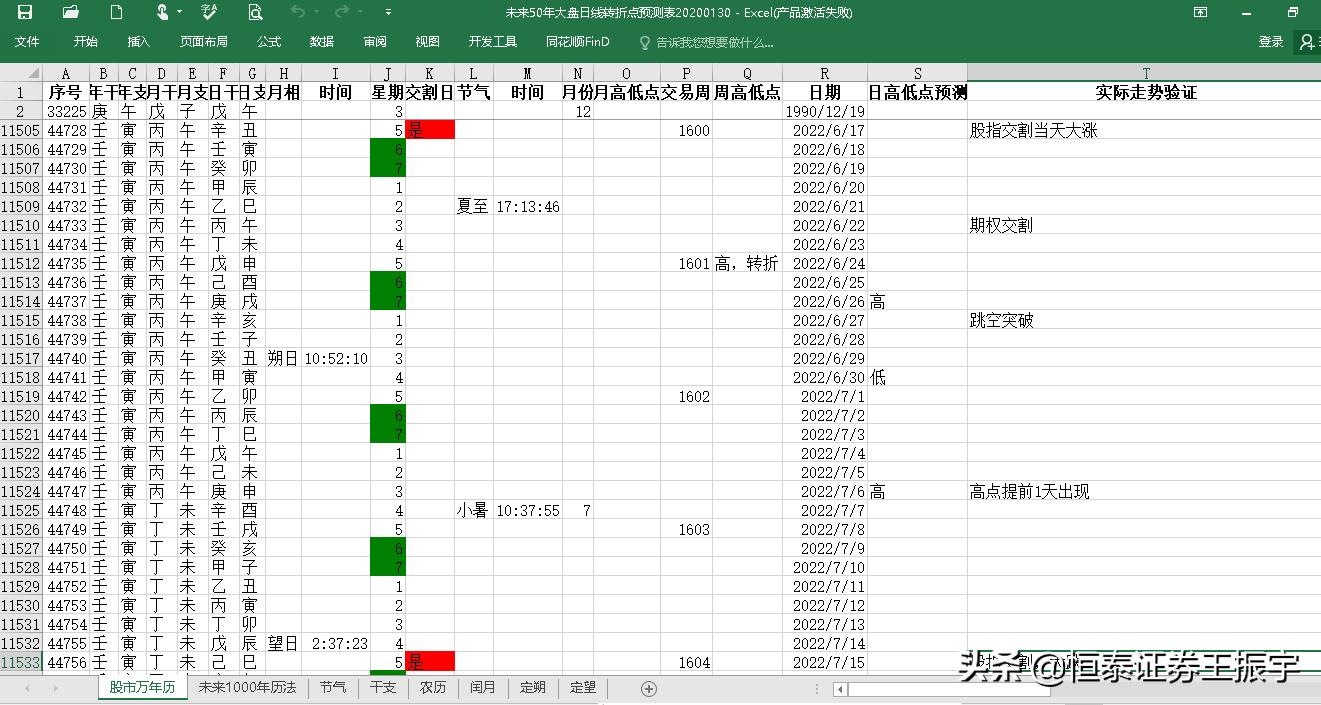1321x705 pixels.
Task: Click the Undo icon
Action: click(x=297, y=13)
